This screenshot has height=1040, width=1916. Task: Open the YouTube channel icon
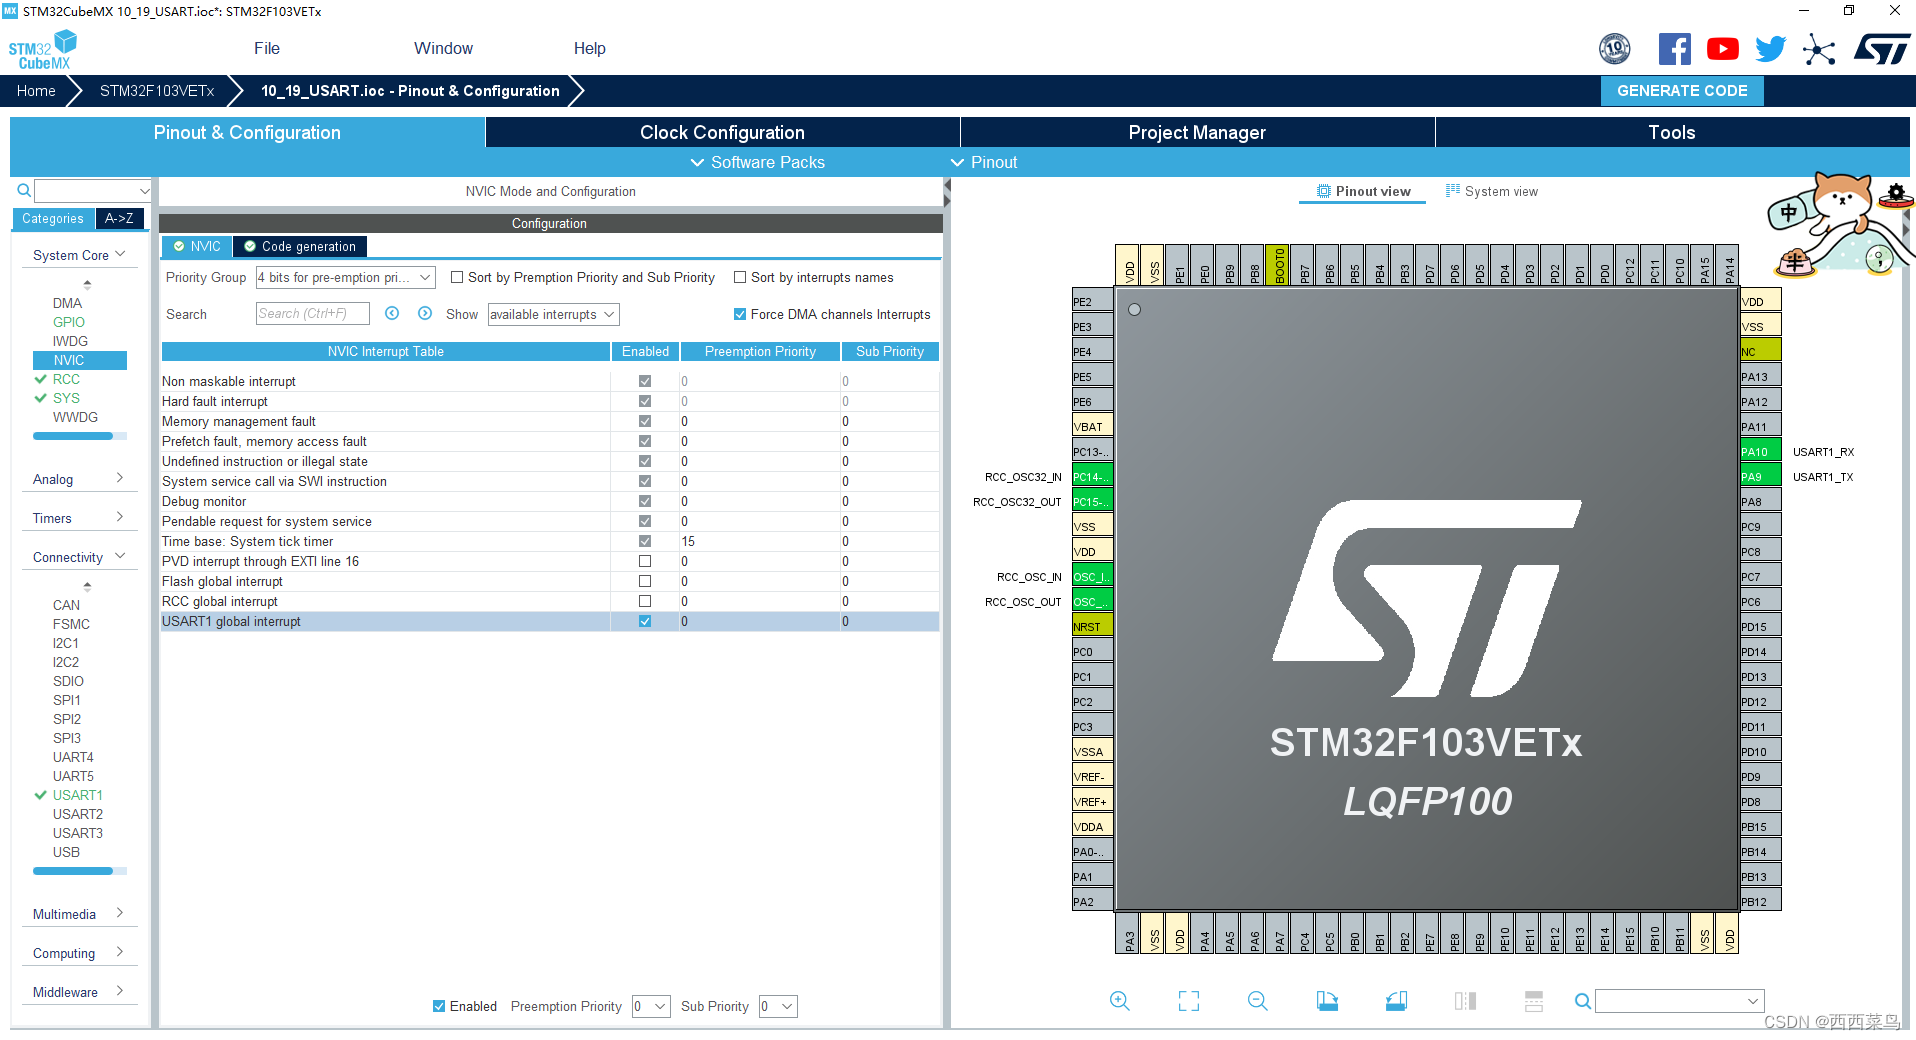1722,48
